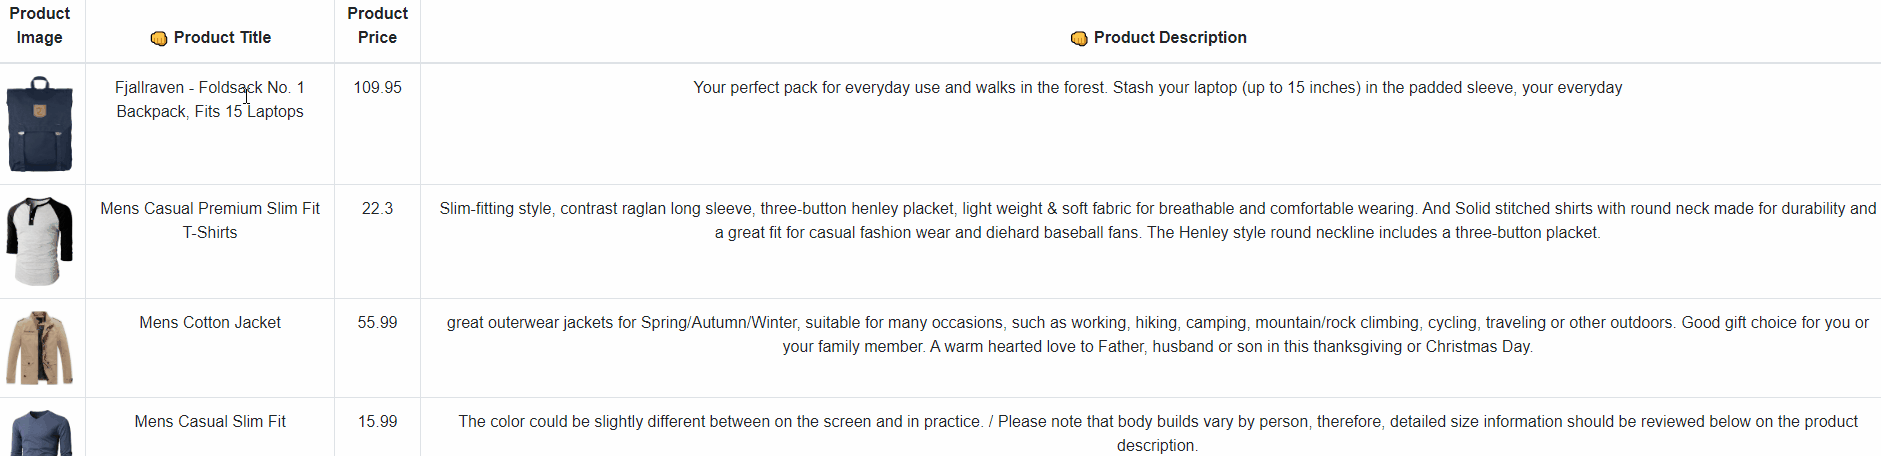1881x456 pixels.
Task: Select the 55.99 price cell
Action: [x=377, y=322]
